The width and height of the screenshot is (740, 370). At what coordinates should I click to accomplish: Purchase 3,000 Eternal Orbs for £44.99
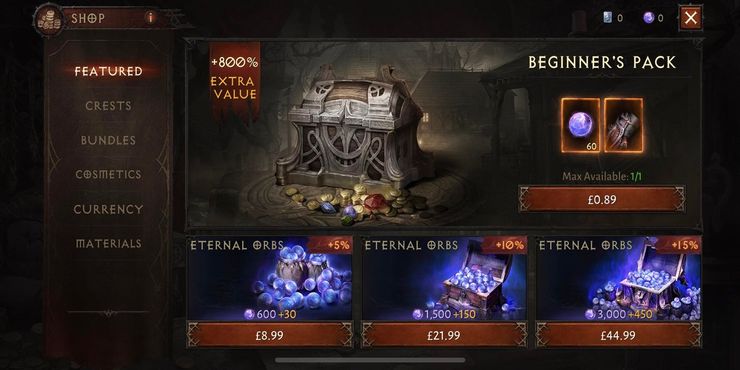pos(618,335)
